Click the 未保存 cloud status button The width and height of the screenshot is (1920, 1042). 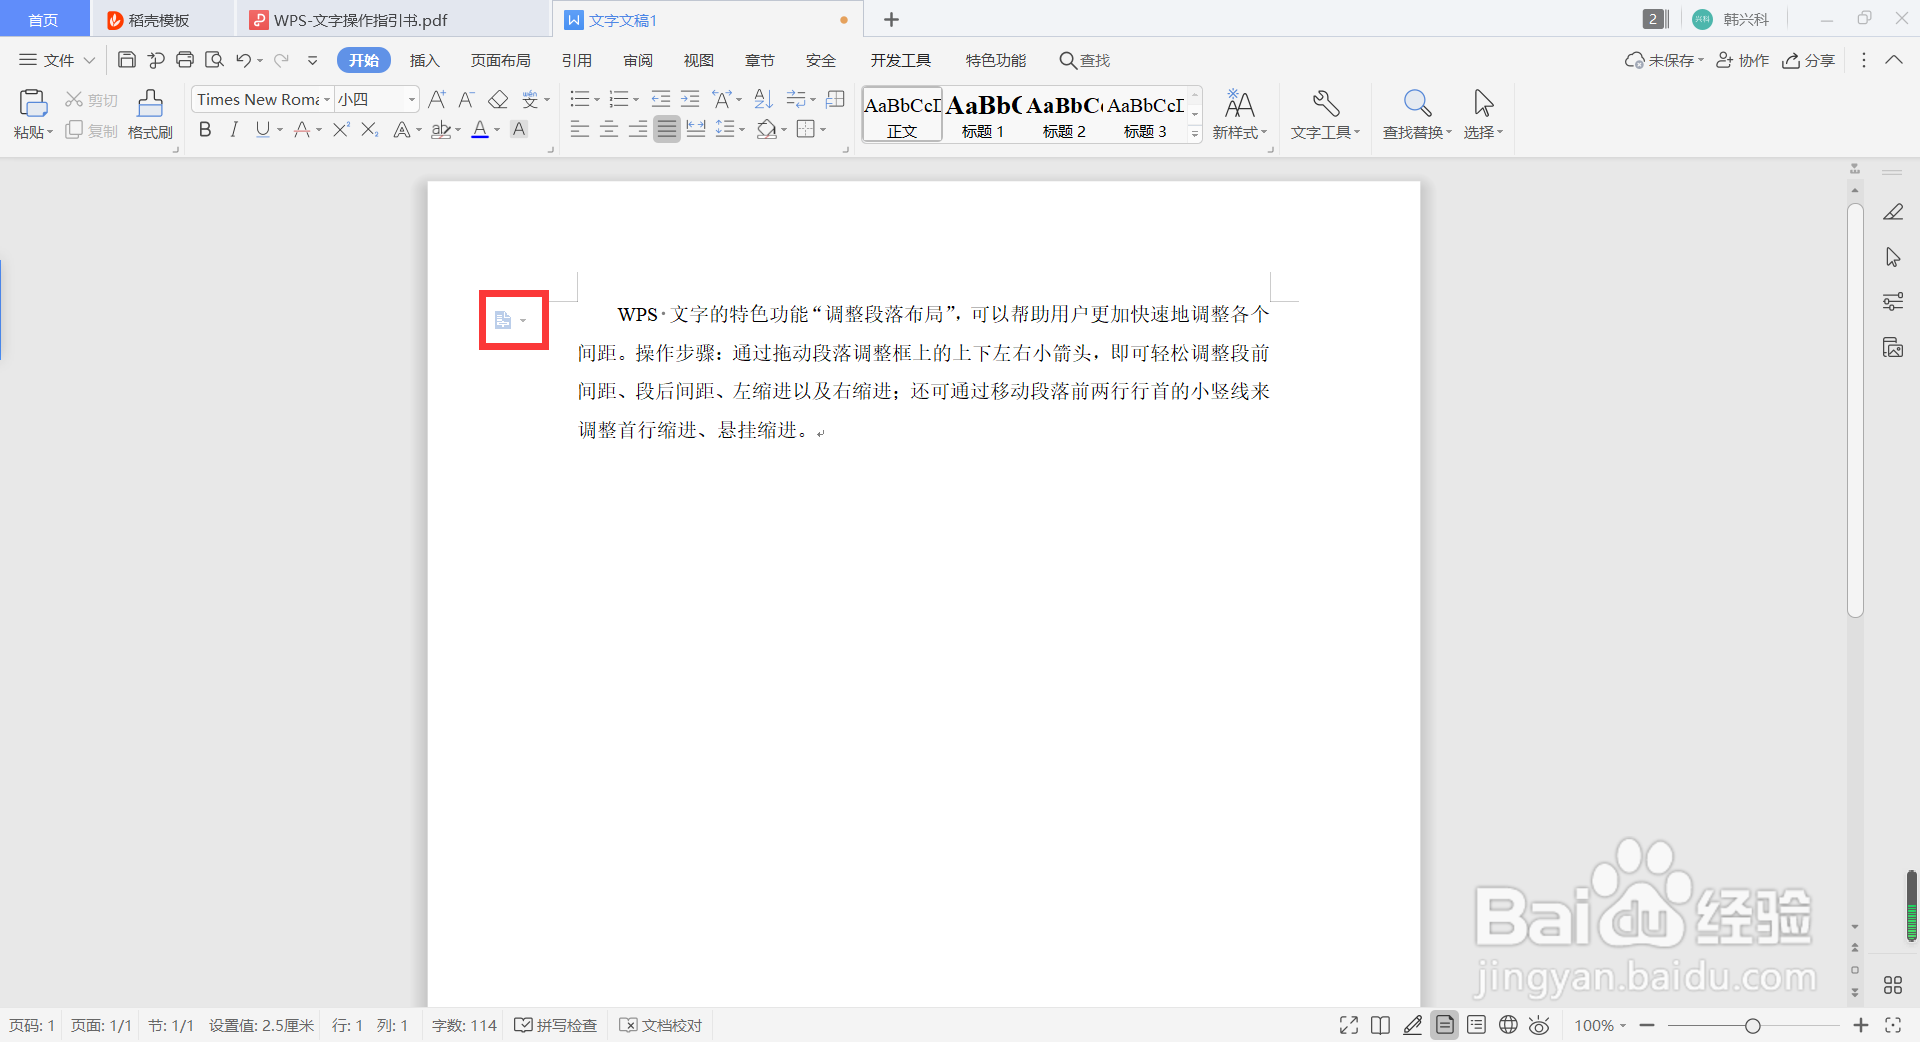click(1664, 60)
